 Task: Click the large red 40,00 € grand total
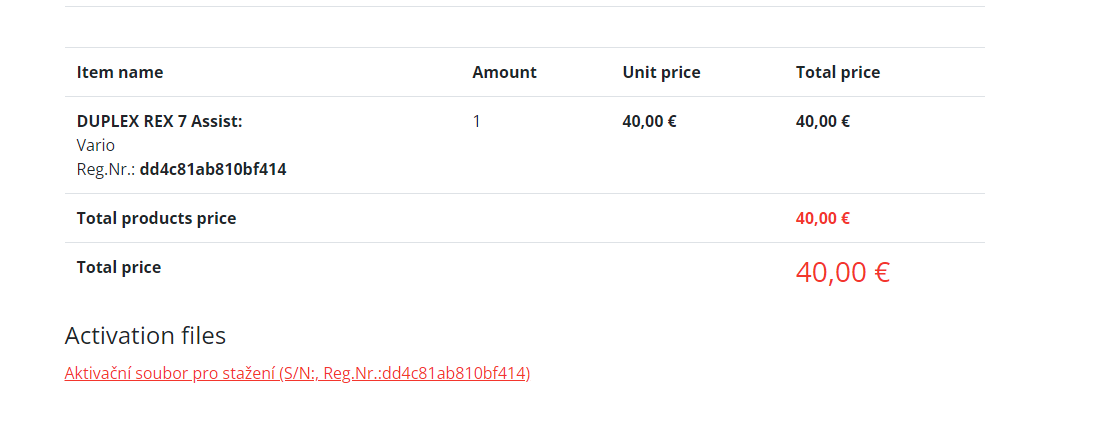843,272
